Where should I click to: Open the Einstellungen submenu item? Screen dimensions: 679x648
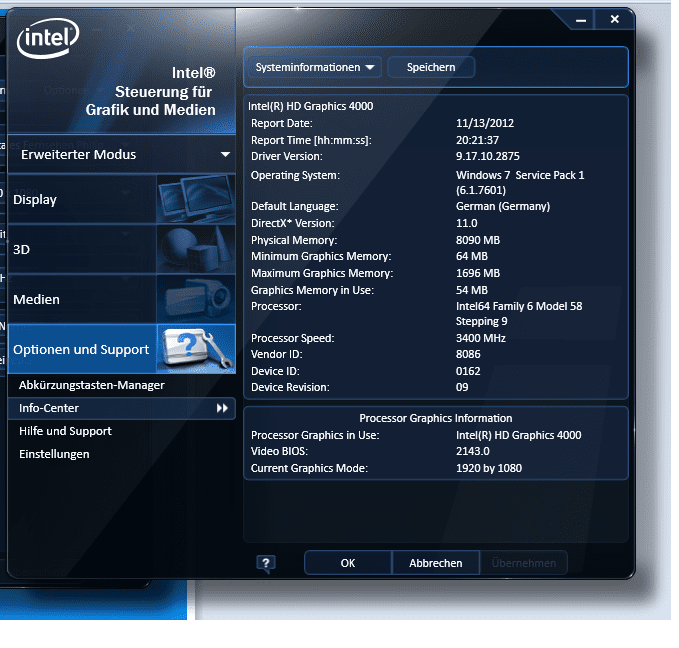(54, 454)
